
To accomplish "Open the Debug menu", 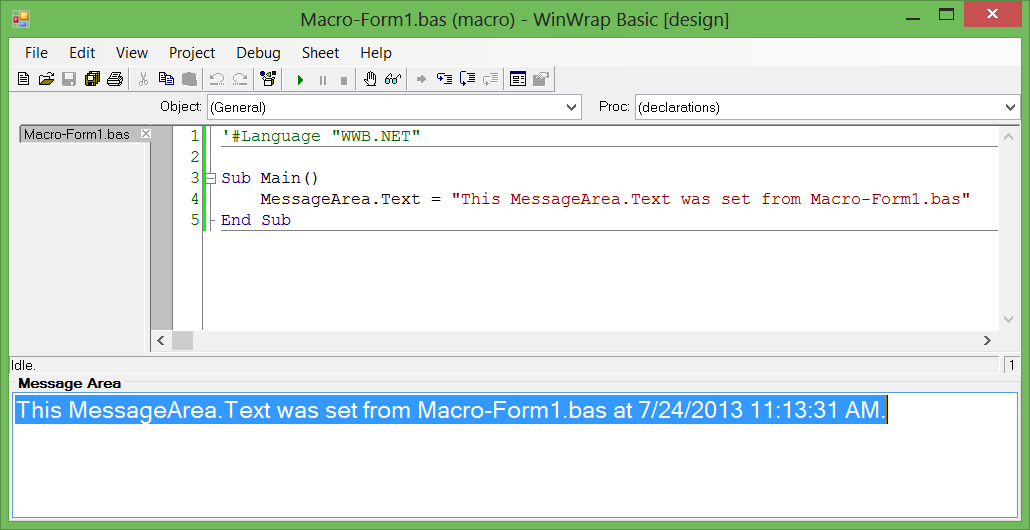I will (x=258, y=53).
